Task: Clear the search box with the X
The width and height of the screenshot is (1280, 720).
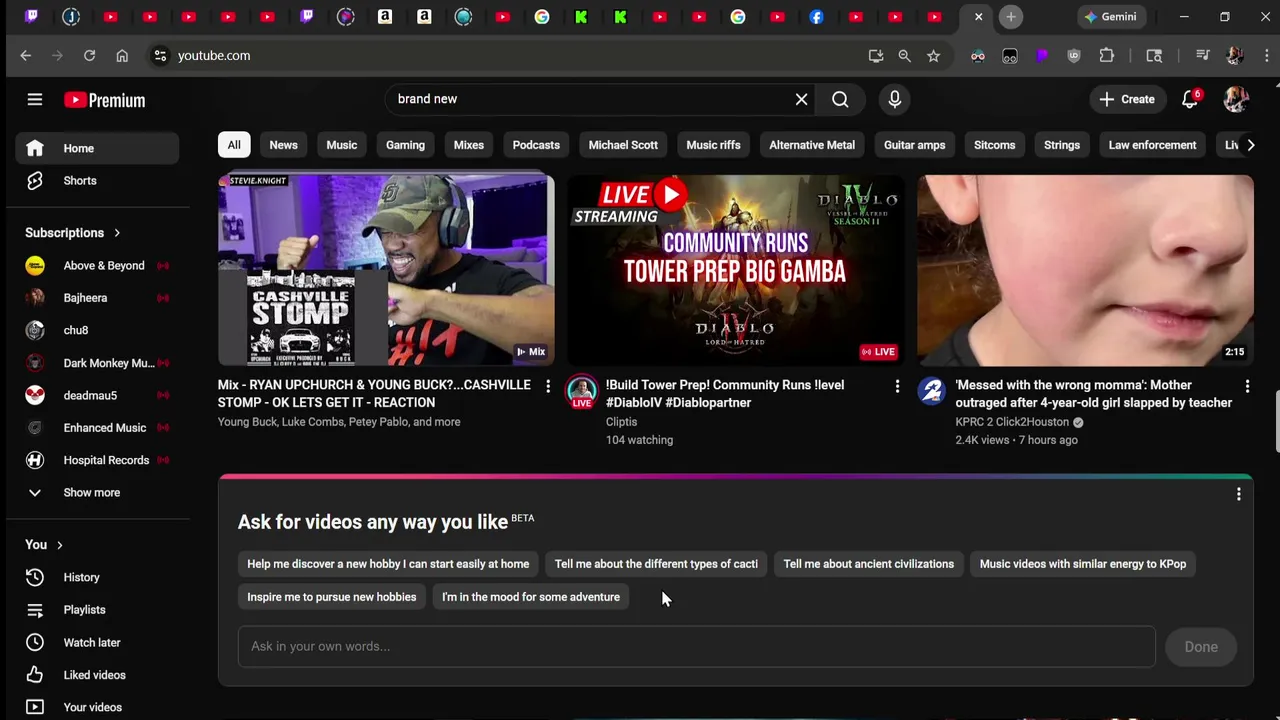Action: (801, 99)
